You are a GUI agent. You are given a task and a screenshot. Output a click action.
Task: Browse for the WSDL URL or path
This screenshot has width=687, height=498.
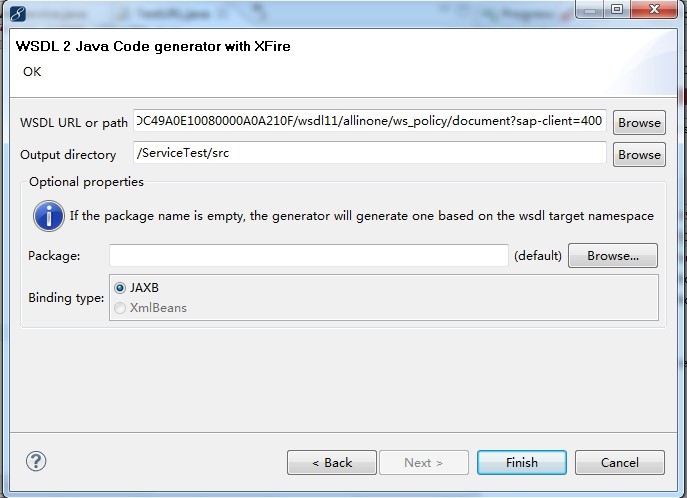click(639, 123)
